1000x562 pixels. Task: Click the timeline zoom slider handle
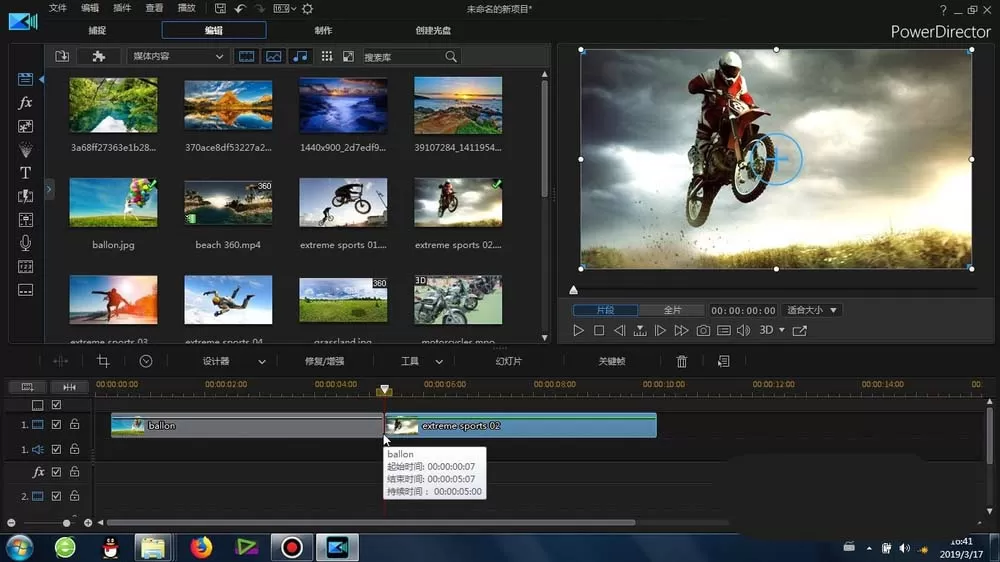pos(66,523)
